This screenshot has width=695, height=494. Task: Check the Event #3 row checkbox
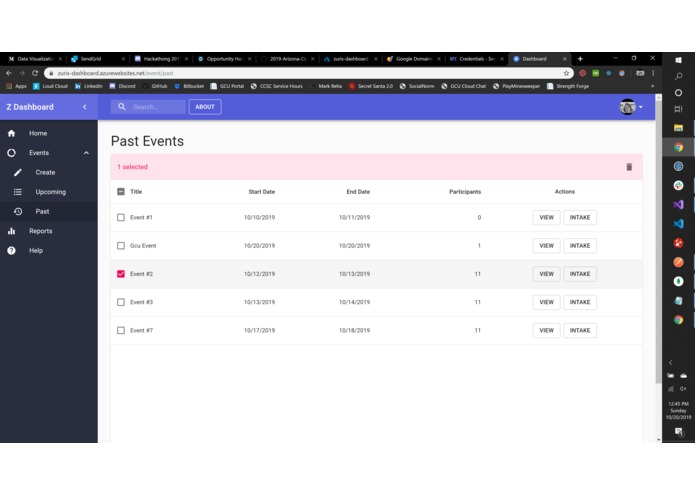121,302
